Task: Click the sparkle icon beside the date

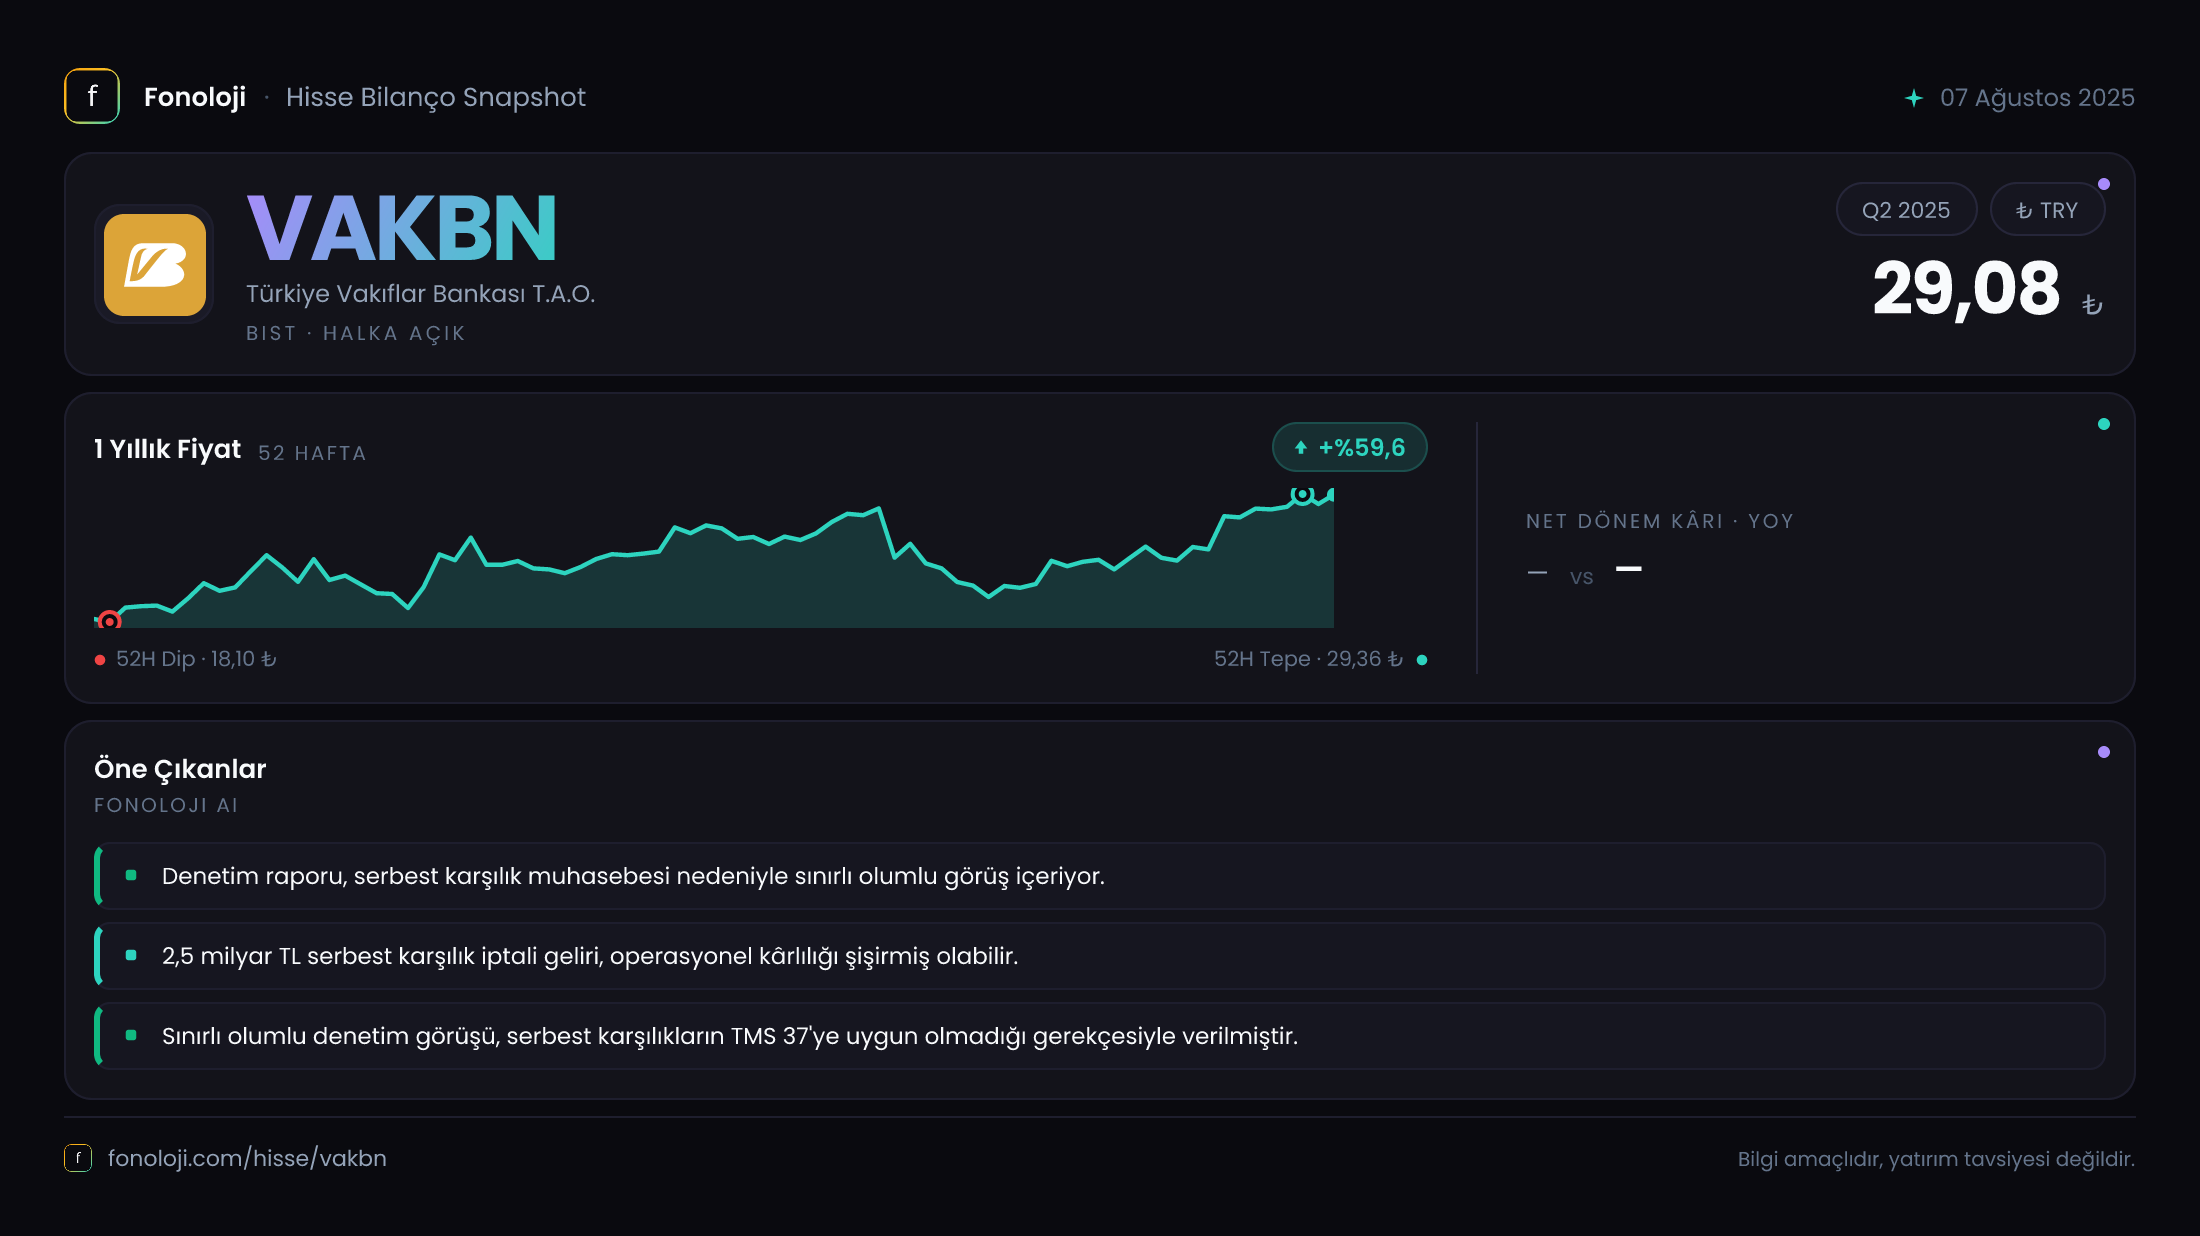Action: pos(1914,98)
